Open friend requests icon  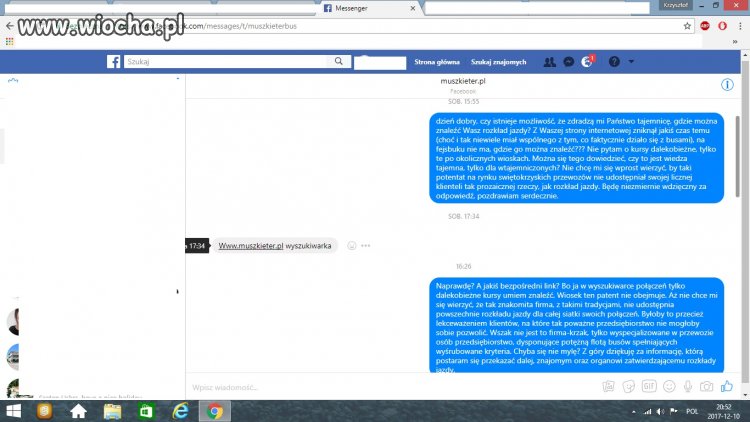[x=550, y=62]
